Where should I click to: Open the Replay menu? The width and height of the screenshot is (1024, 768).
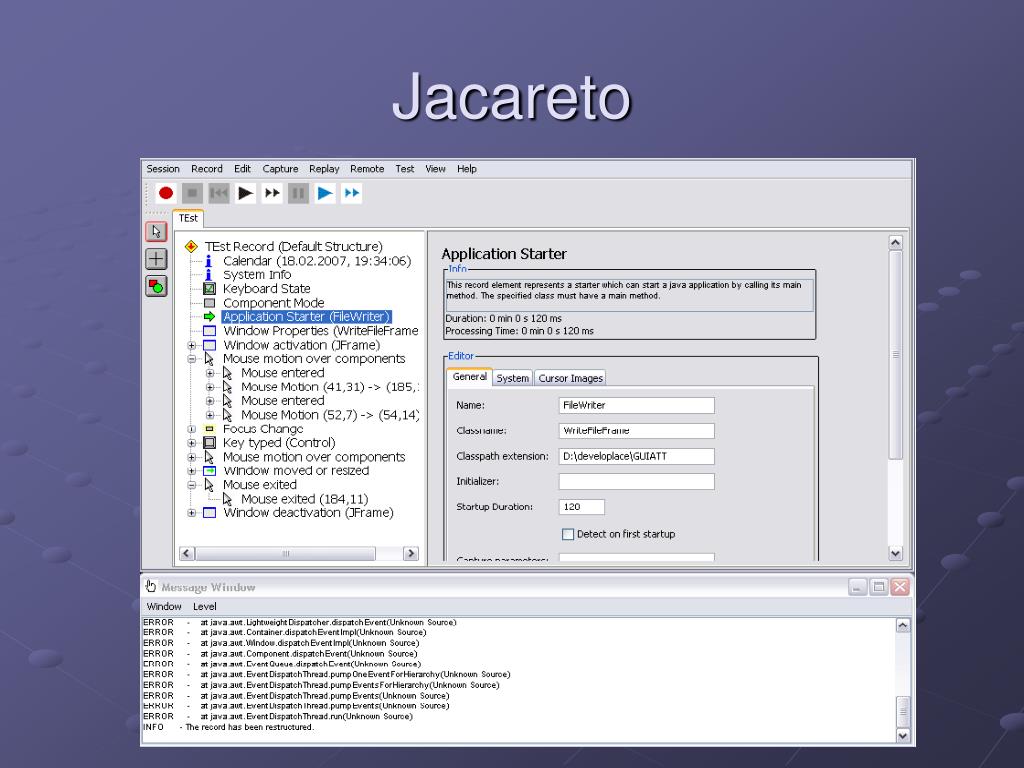(x=324, y=168)
